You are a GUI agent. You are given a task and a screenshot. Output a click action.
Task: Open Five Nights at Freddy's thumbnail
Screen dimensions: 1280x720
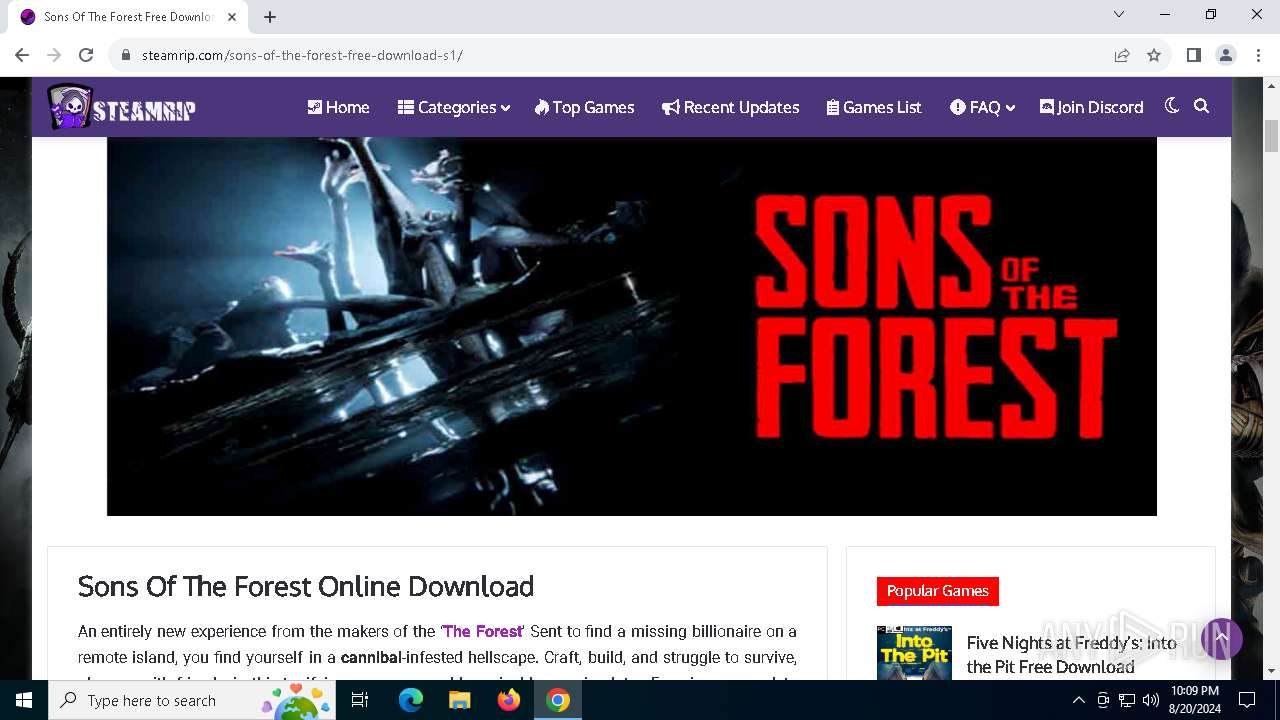[914, 653]
